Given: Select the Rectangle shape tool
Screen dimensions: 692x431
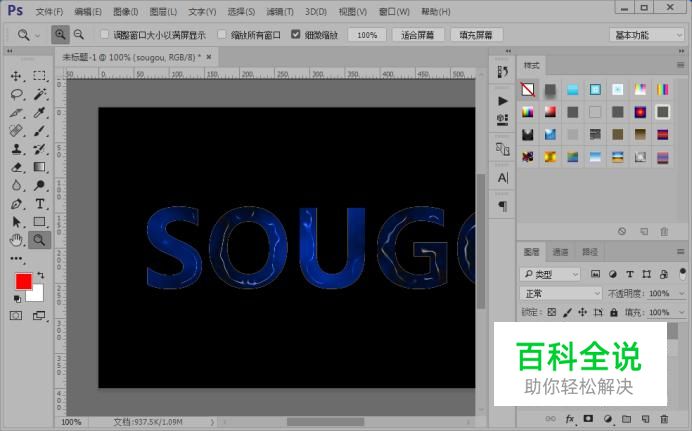Looking at the screenshot, I should point(39,222).
